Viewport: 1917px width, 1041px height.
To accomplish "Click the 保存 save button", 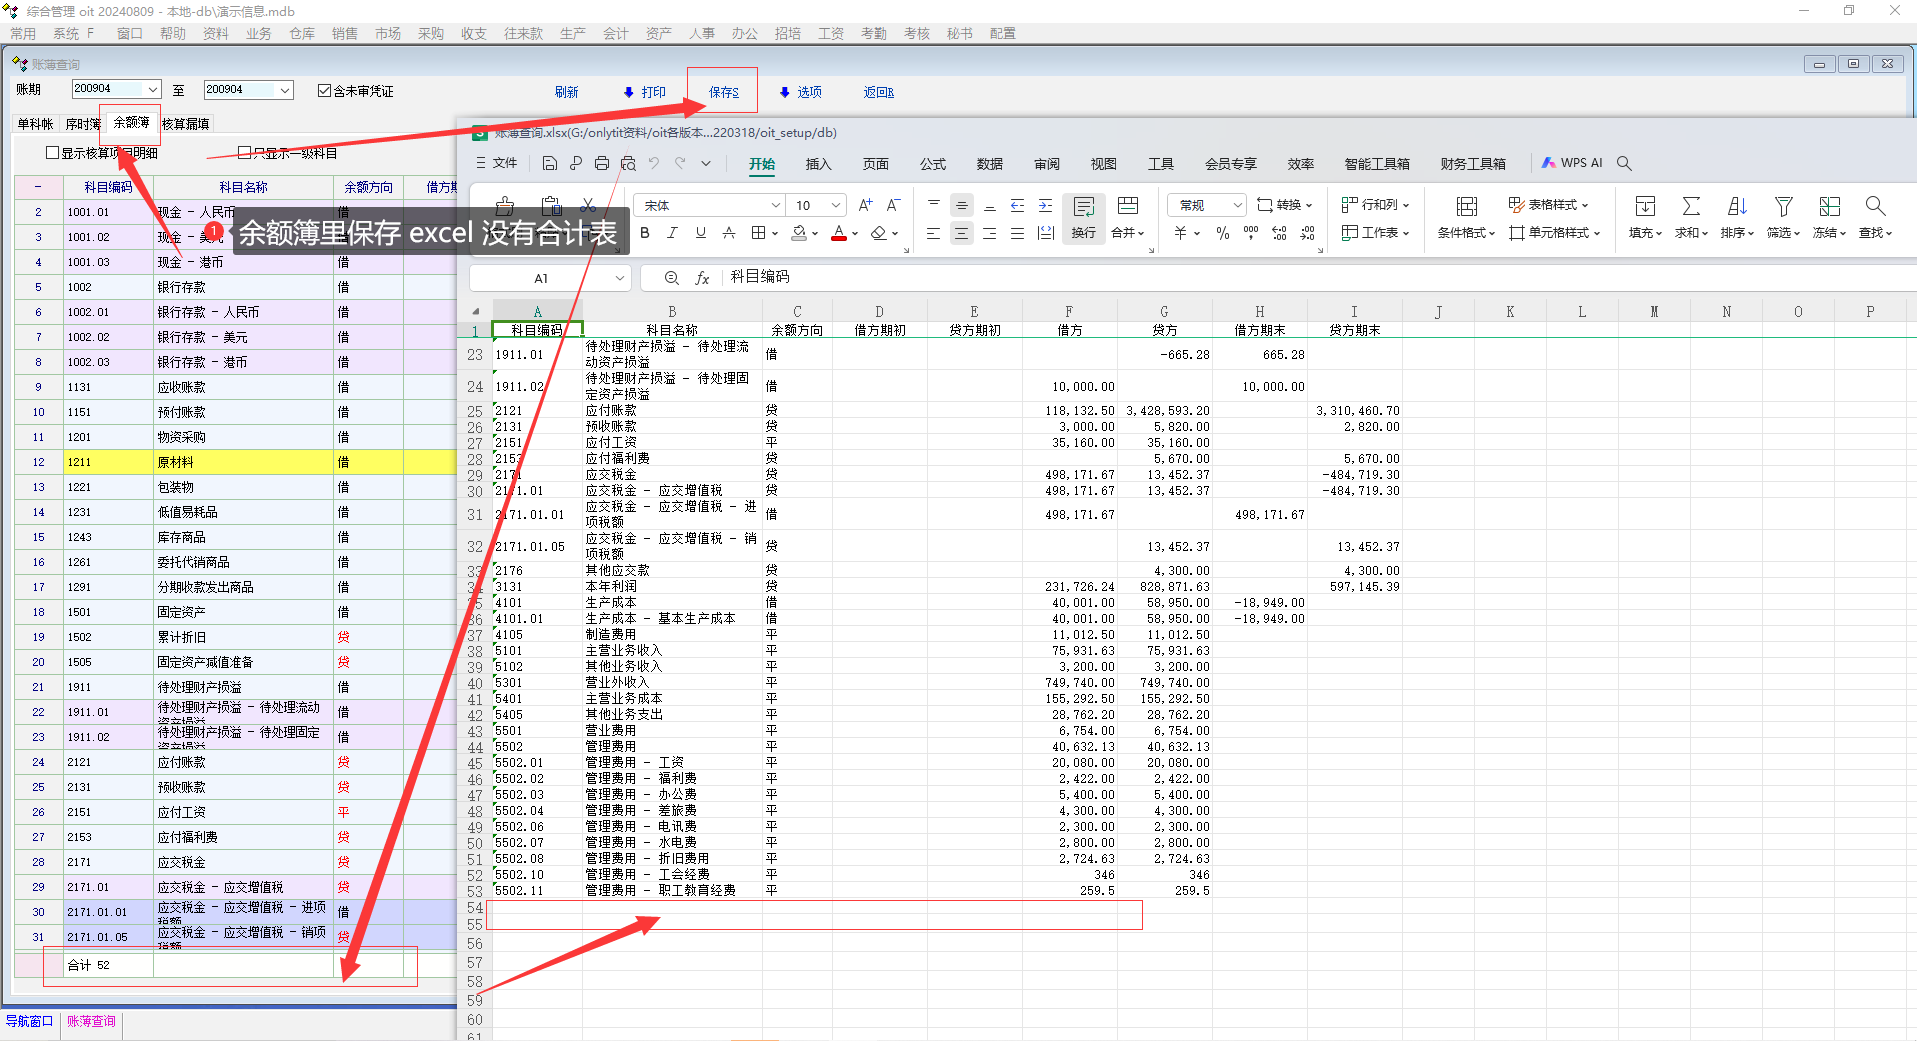I will (x=723, y=92).
